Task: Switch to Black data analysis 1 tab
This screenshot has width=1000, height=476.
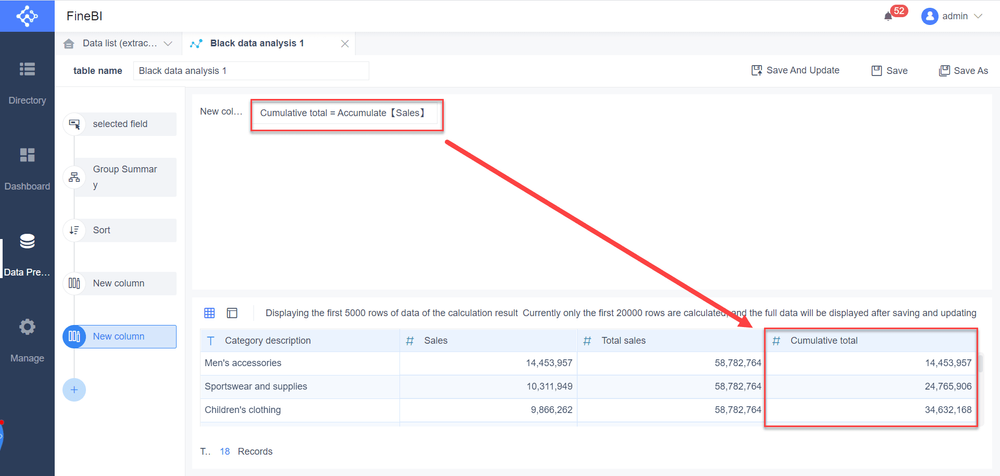Action: [257, 44]
